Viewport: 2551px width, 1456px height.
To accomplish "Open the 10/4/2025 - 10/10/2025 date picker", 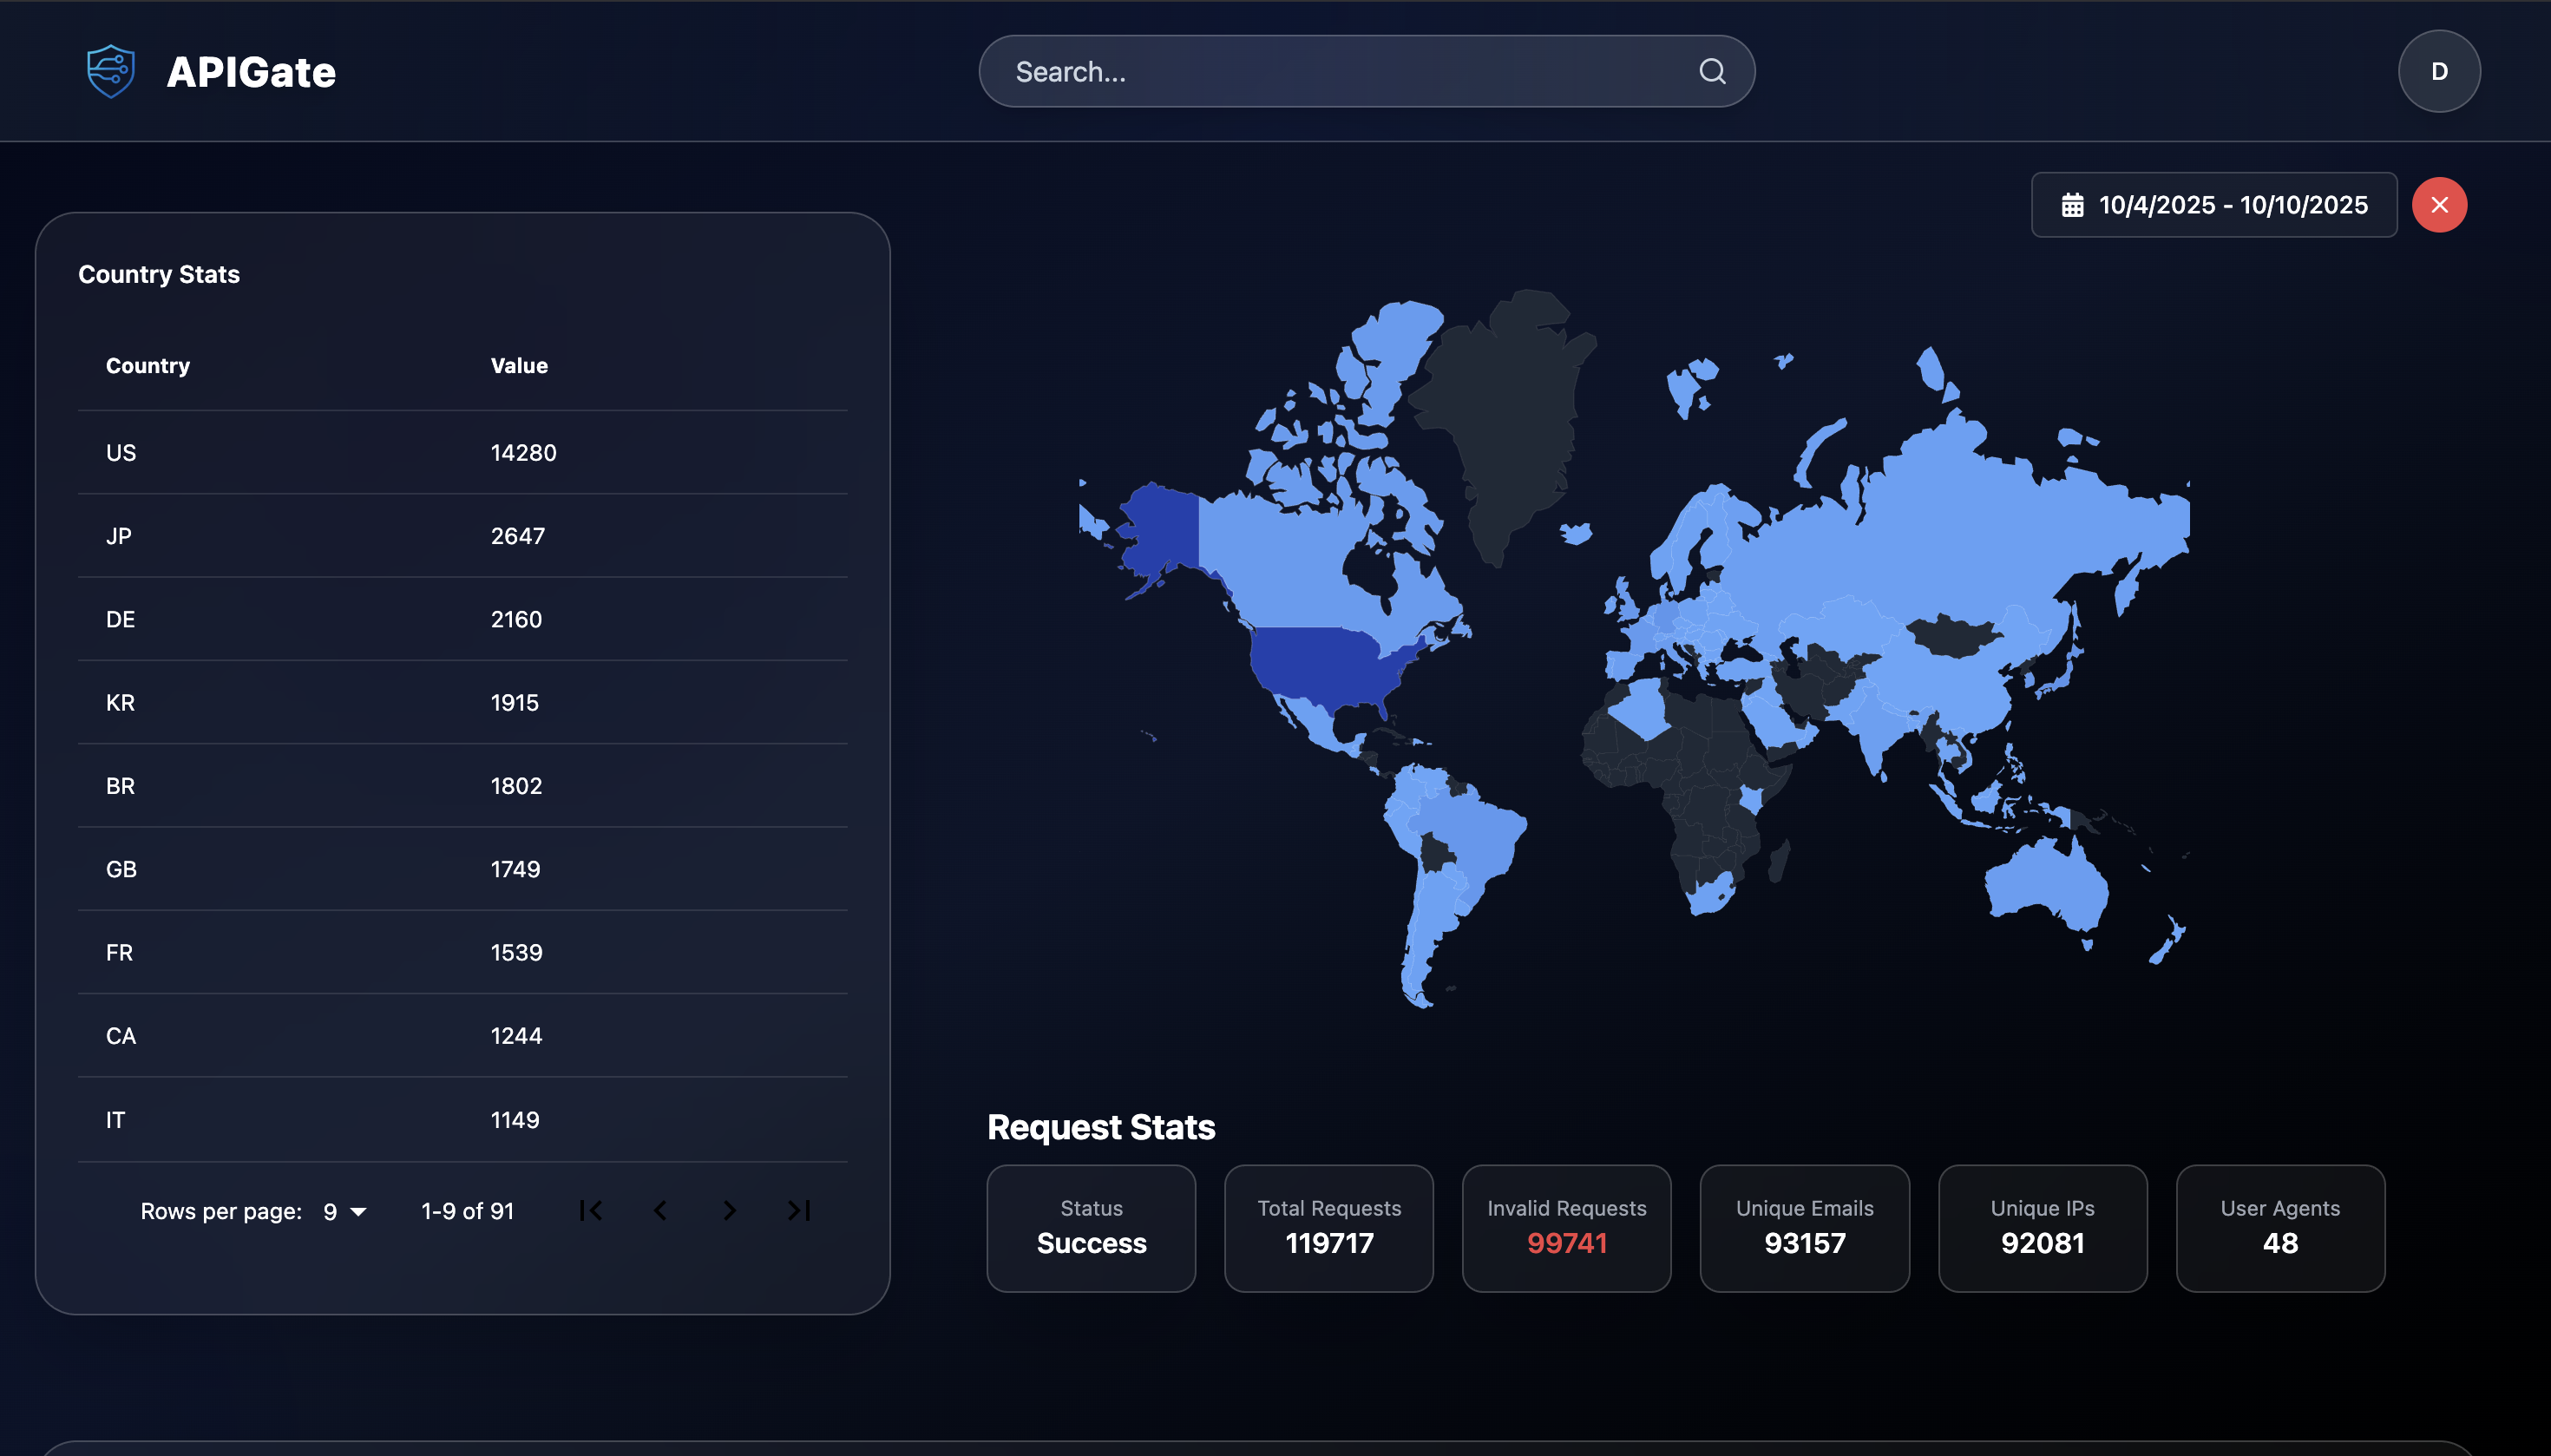I will coord(2214,205).
